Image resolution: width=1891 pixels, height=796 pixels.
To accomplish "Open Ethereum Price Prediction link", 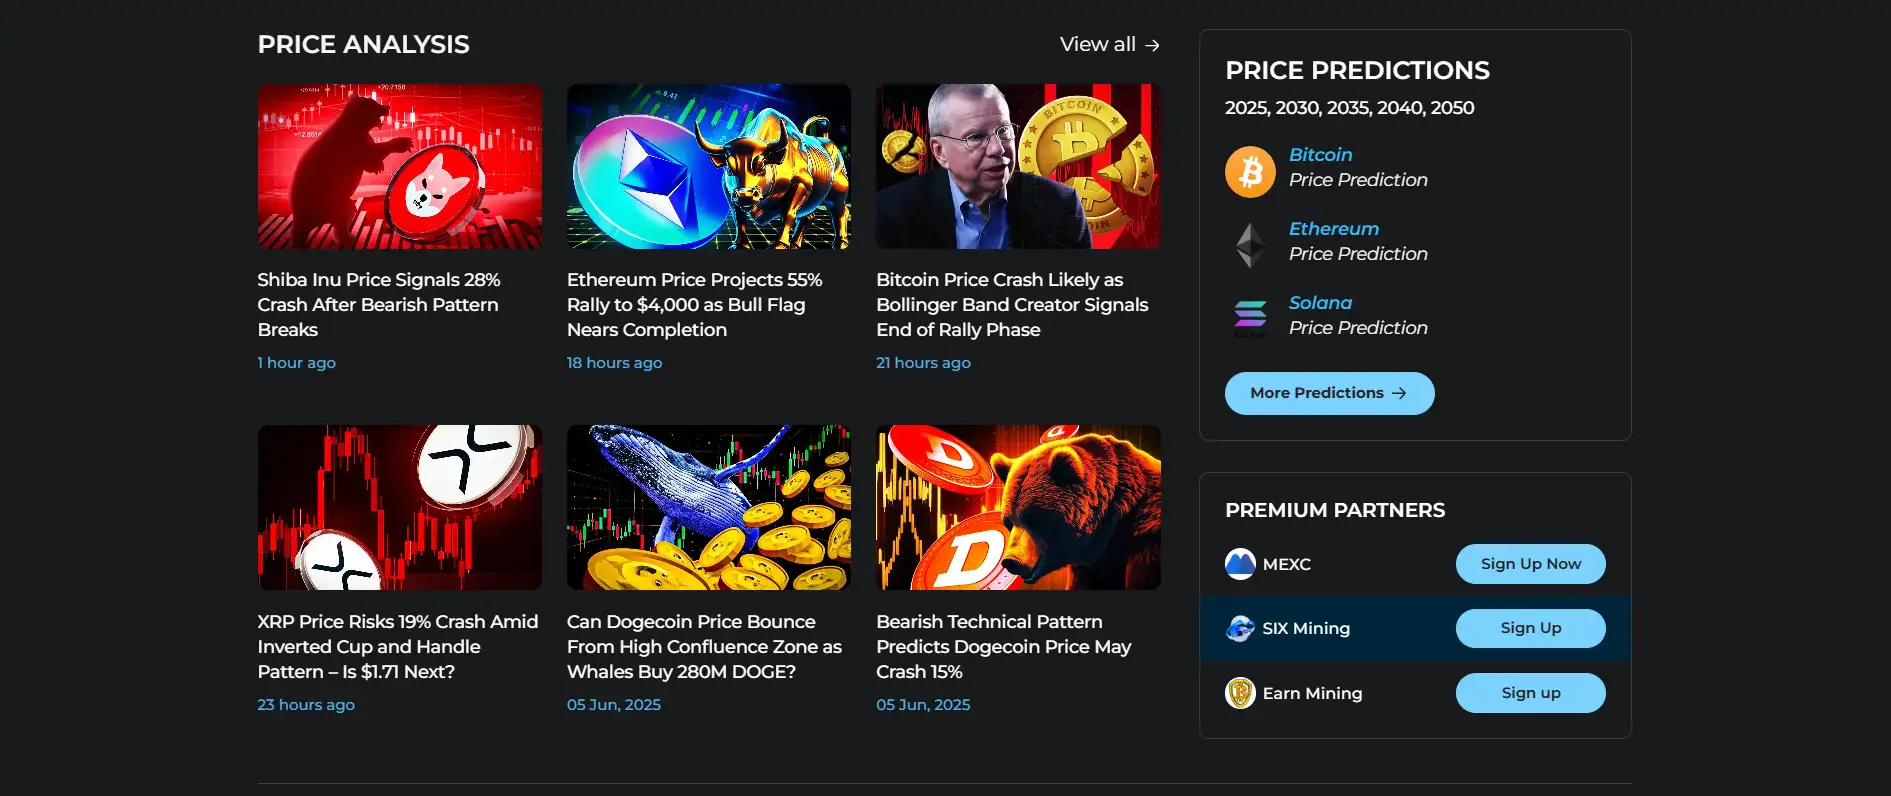I will pos(1357,242).
